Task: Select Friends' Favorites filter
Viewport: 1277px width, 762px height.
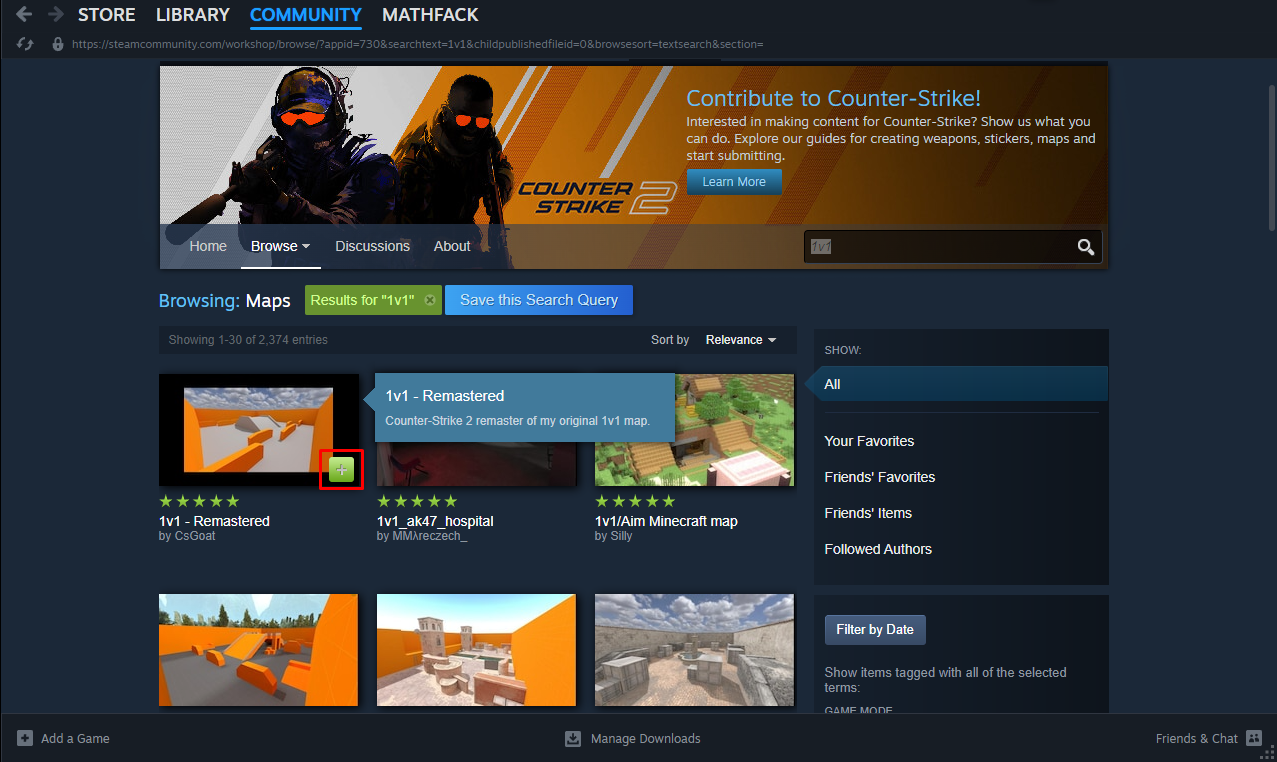Action: (x=879, y=477)
